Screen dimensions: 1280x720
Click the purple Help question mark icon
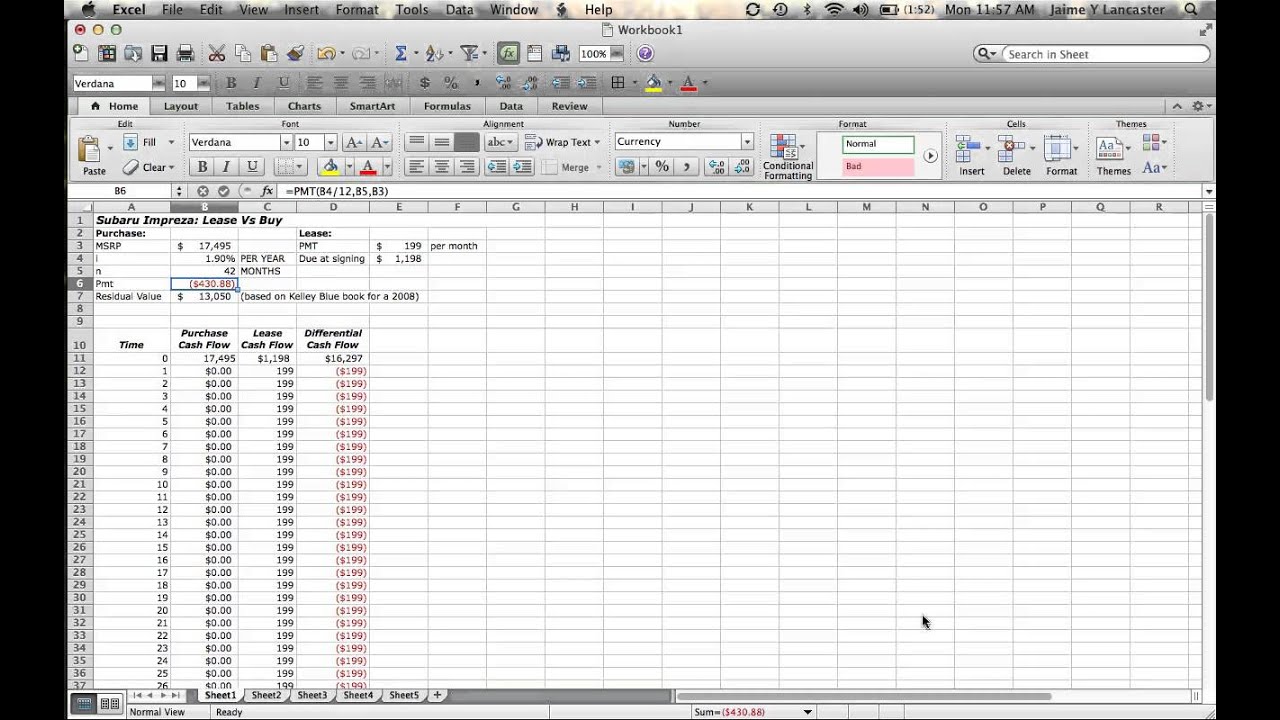click(645, 54)
